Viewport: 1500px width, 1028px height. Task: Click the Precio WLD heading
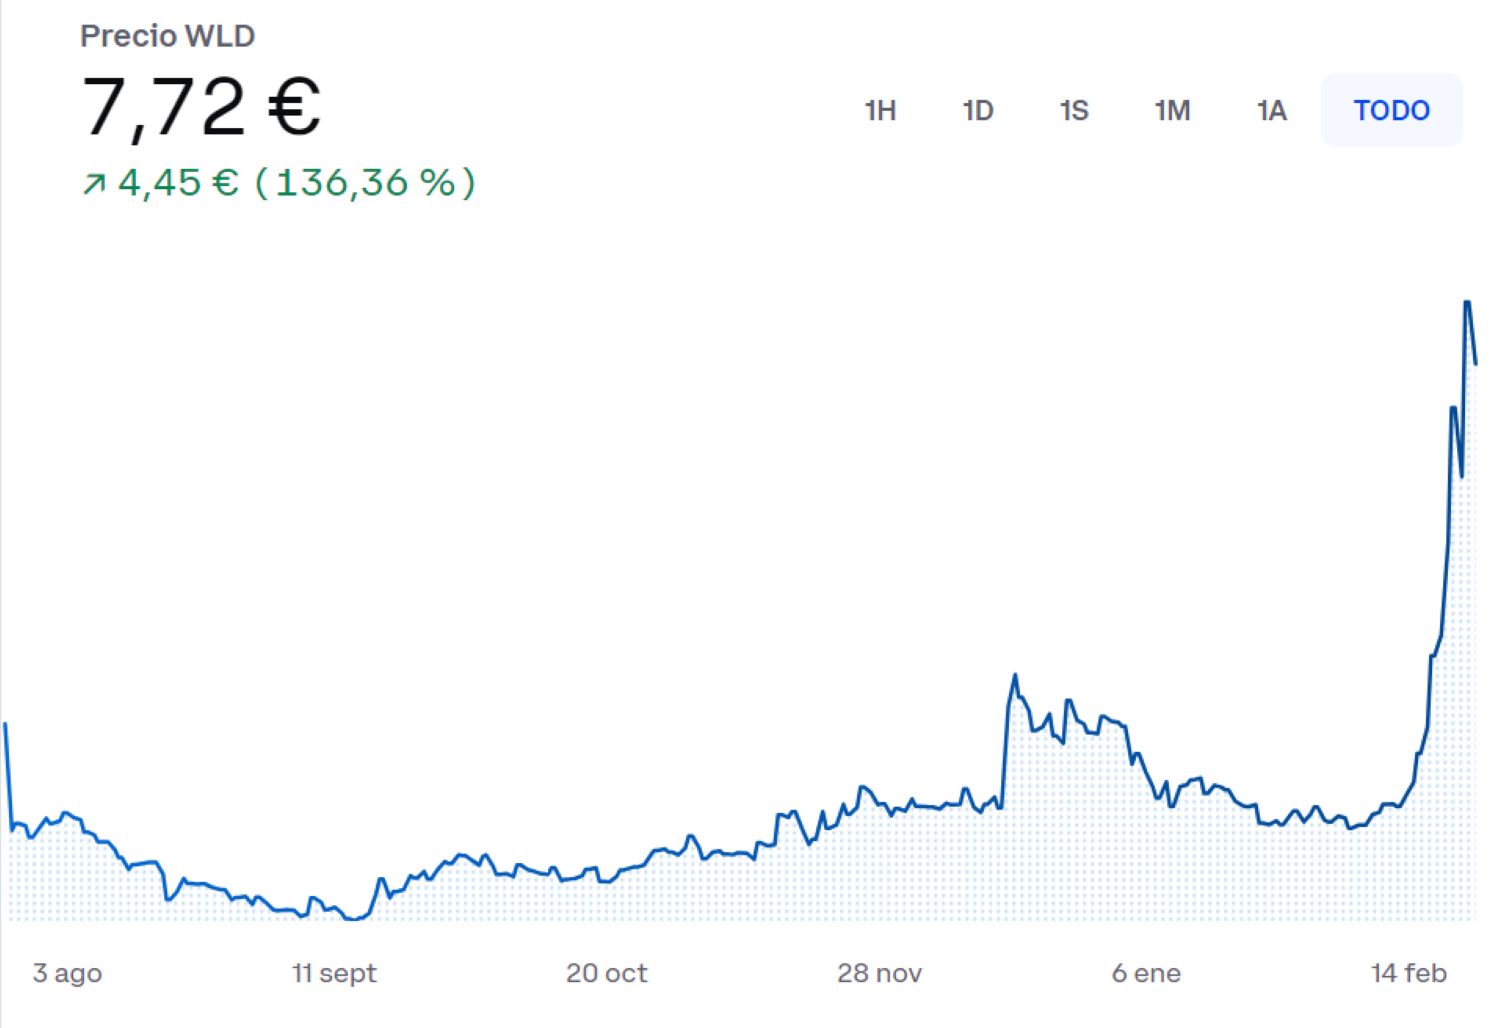coord(167,36)
